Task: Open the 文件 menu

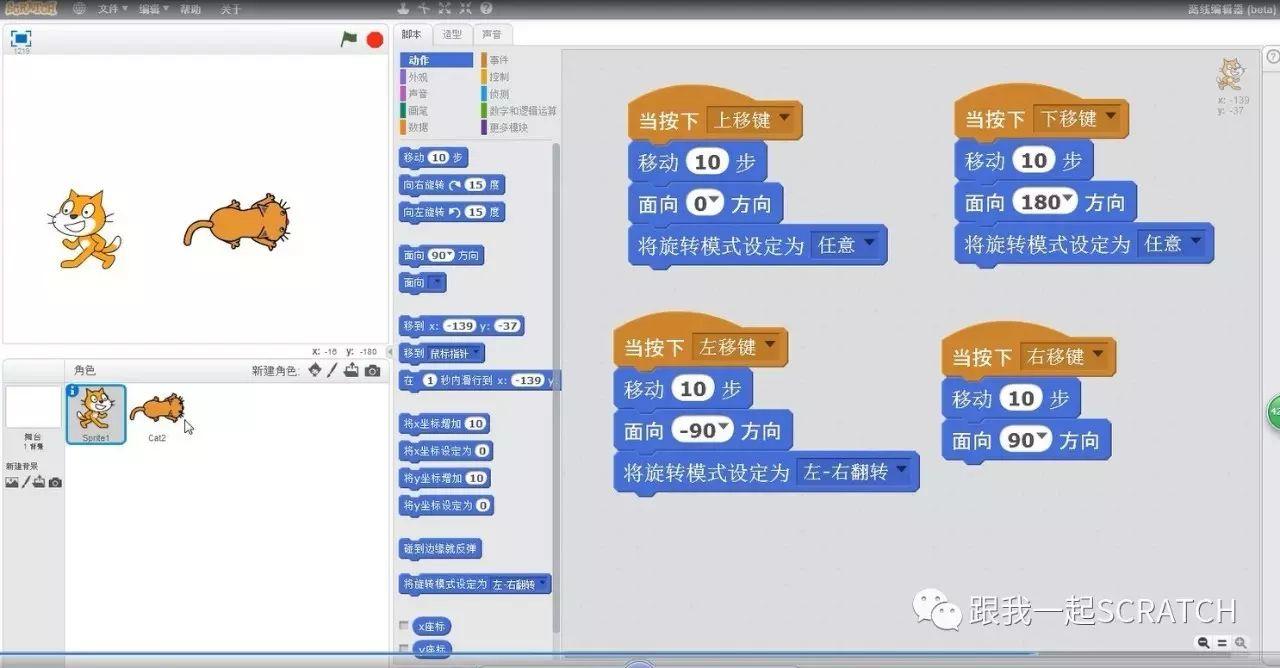Action: [x=112, y=9]
